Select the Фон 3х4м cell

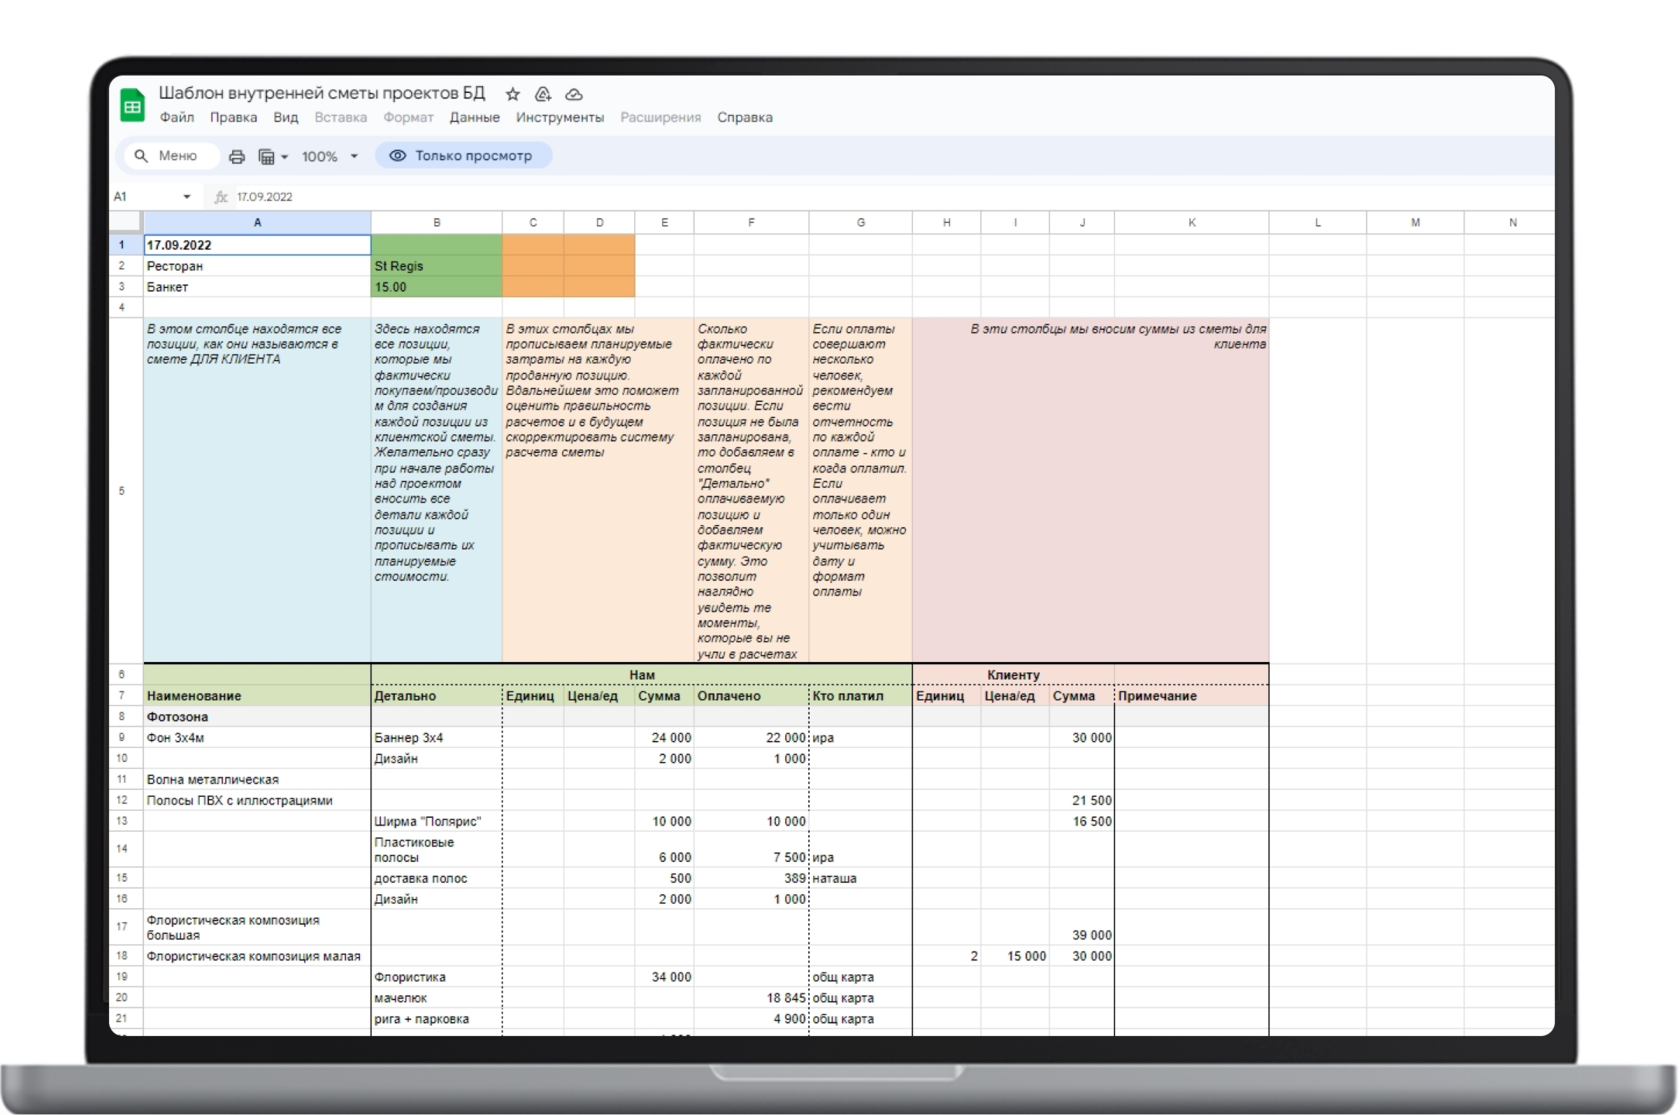[257, 738]
